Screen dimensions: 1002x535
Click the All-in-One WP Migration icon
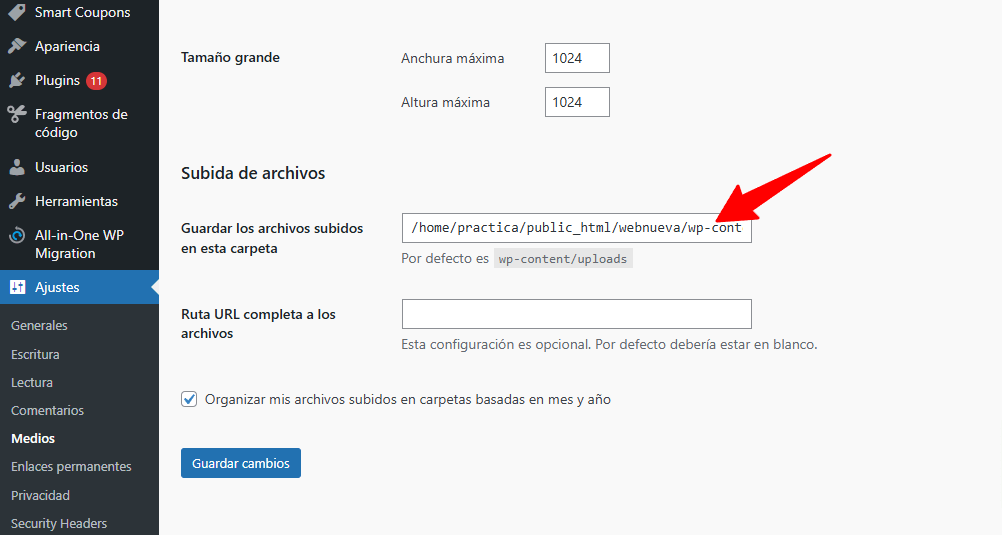[x=17, y=235]
